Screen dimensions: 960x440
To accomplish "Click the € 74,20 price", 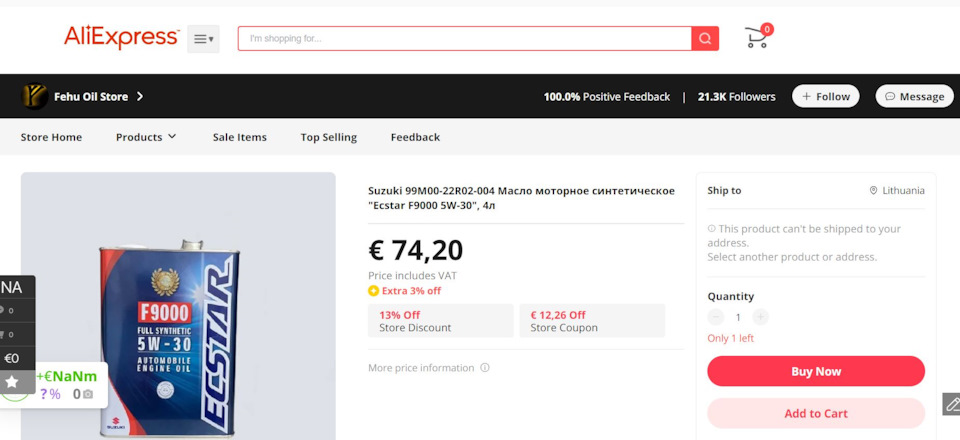I will [x=416, y=250].
